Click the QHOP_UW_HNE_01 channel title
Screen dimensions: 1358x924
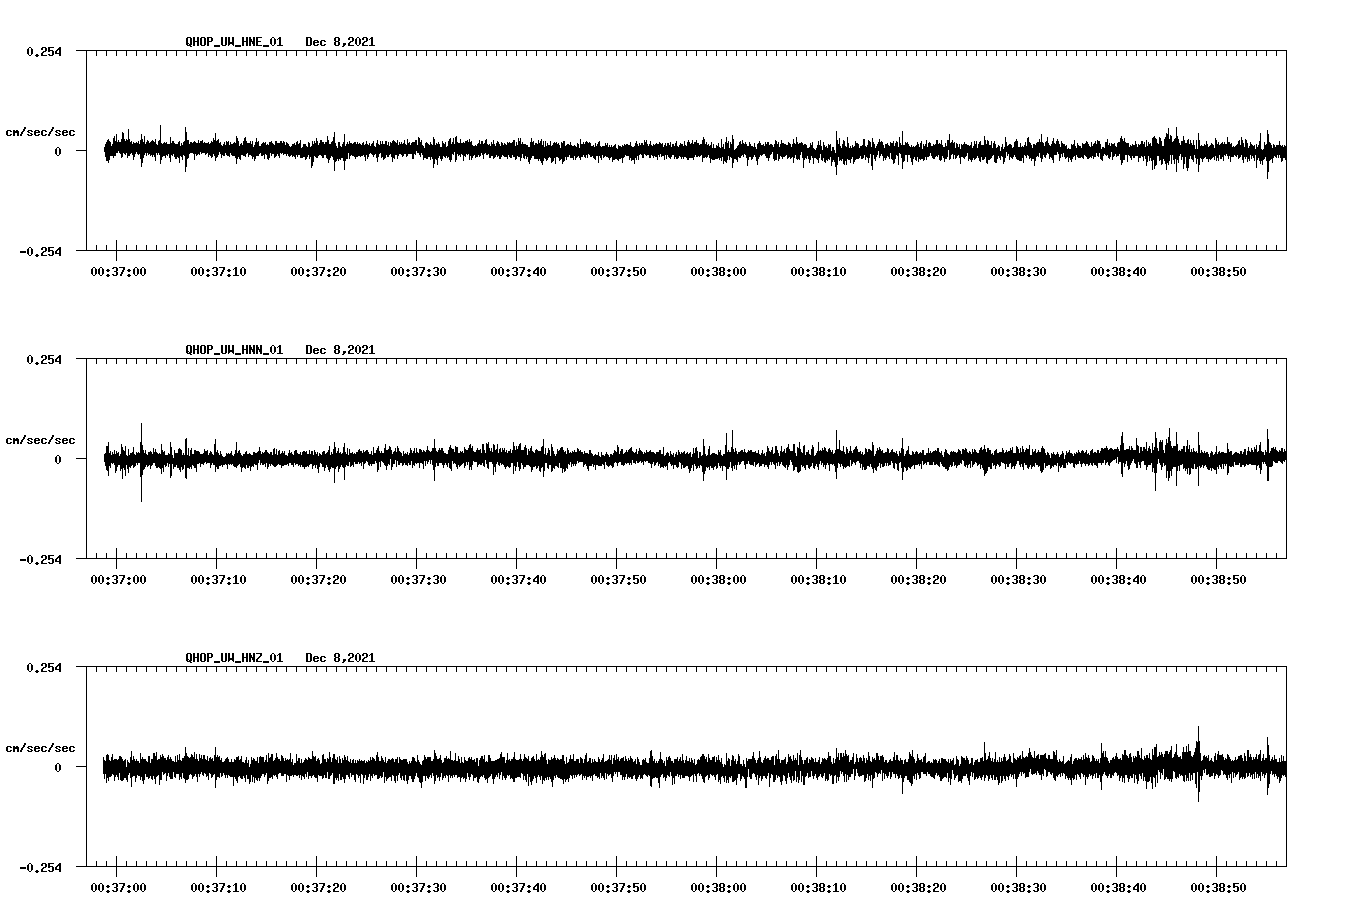coord(234,42)
